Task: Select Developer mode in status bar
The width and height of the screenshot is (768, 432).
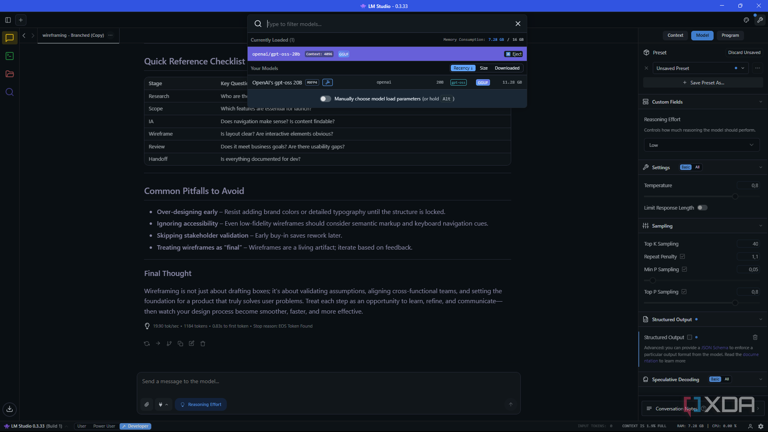Action: pyautogui.click(x=136, y=426)
